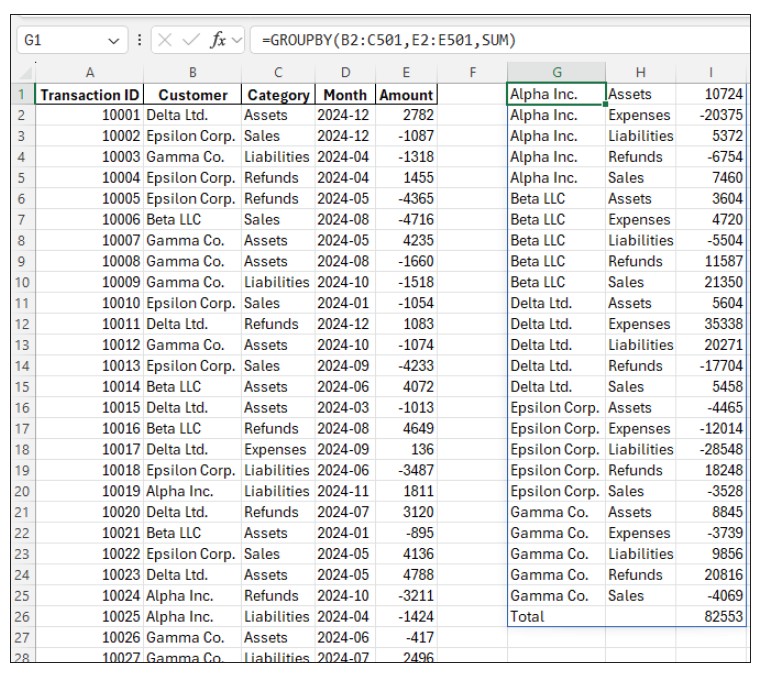The image size is (759, 685).
Task: Click the formula bar with GROUPBY formula
Action: (x=500, y=40)
